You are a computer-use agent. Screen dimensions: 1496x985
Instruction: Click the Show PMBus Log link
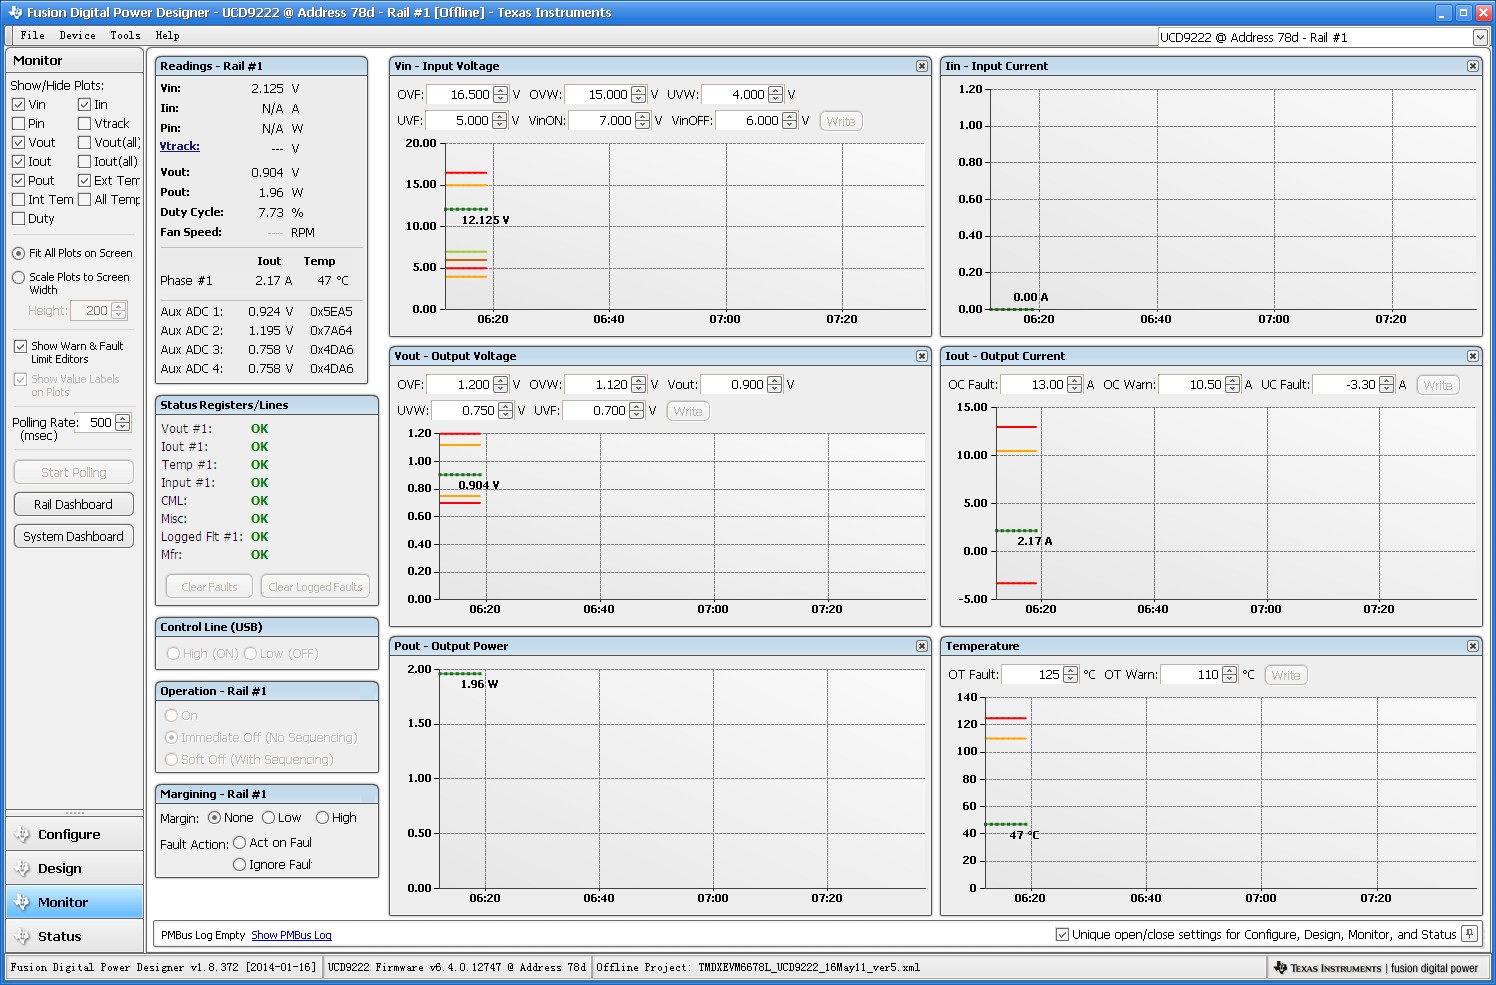coord(291,936)
